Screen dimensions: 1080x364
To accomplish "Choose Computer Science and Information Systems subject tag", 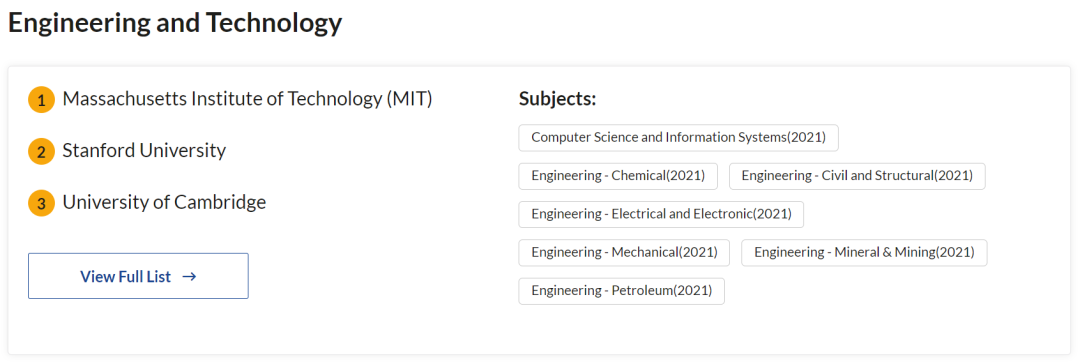I will point(678,137).
